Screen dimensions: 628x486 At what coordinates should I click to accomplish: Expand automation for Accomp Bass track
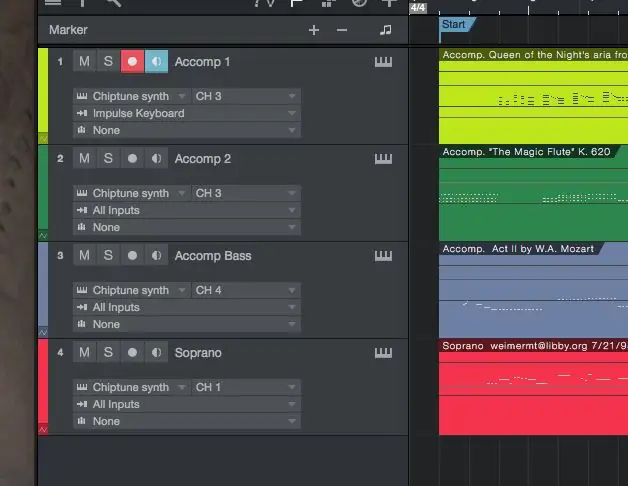pos(43,333)
